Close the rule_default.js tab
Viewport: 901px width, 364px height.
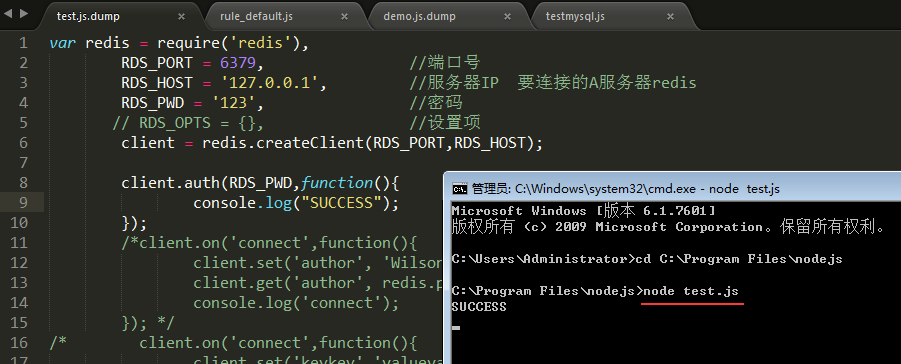tap(344, 17)
